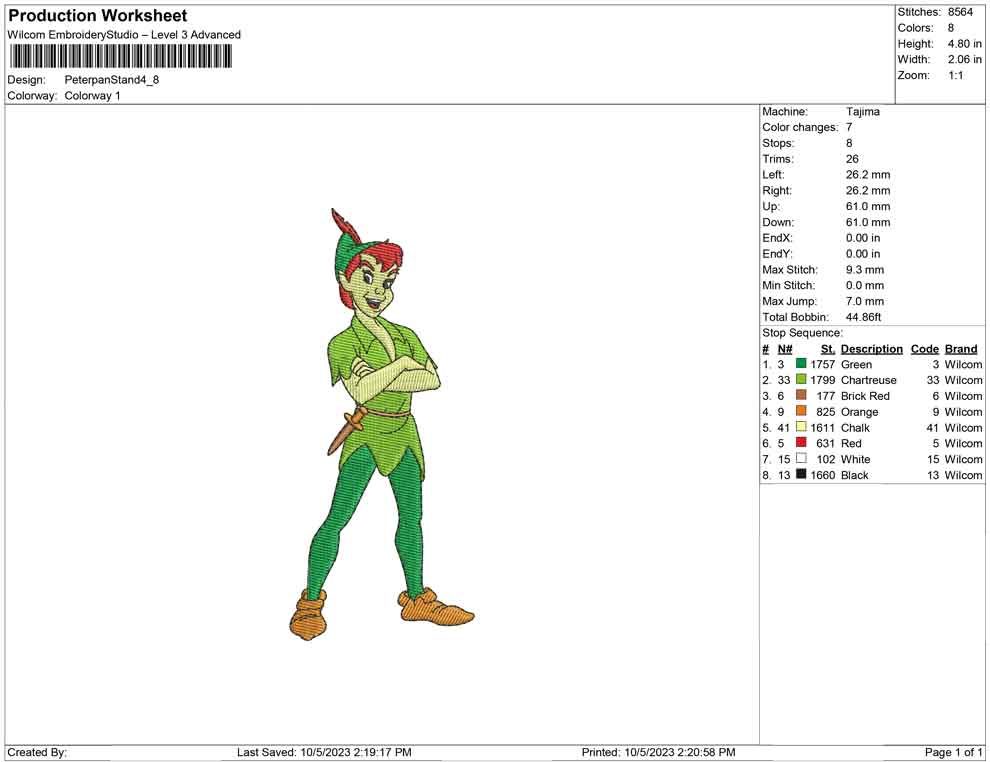Click the 'Colorway 1' value
The width and height of the screenshot is (990, 762).
[x=92, y=95]
